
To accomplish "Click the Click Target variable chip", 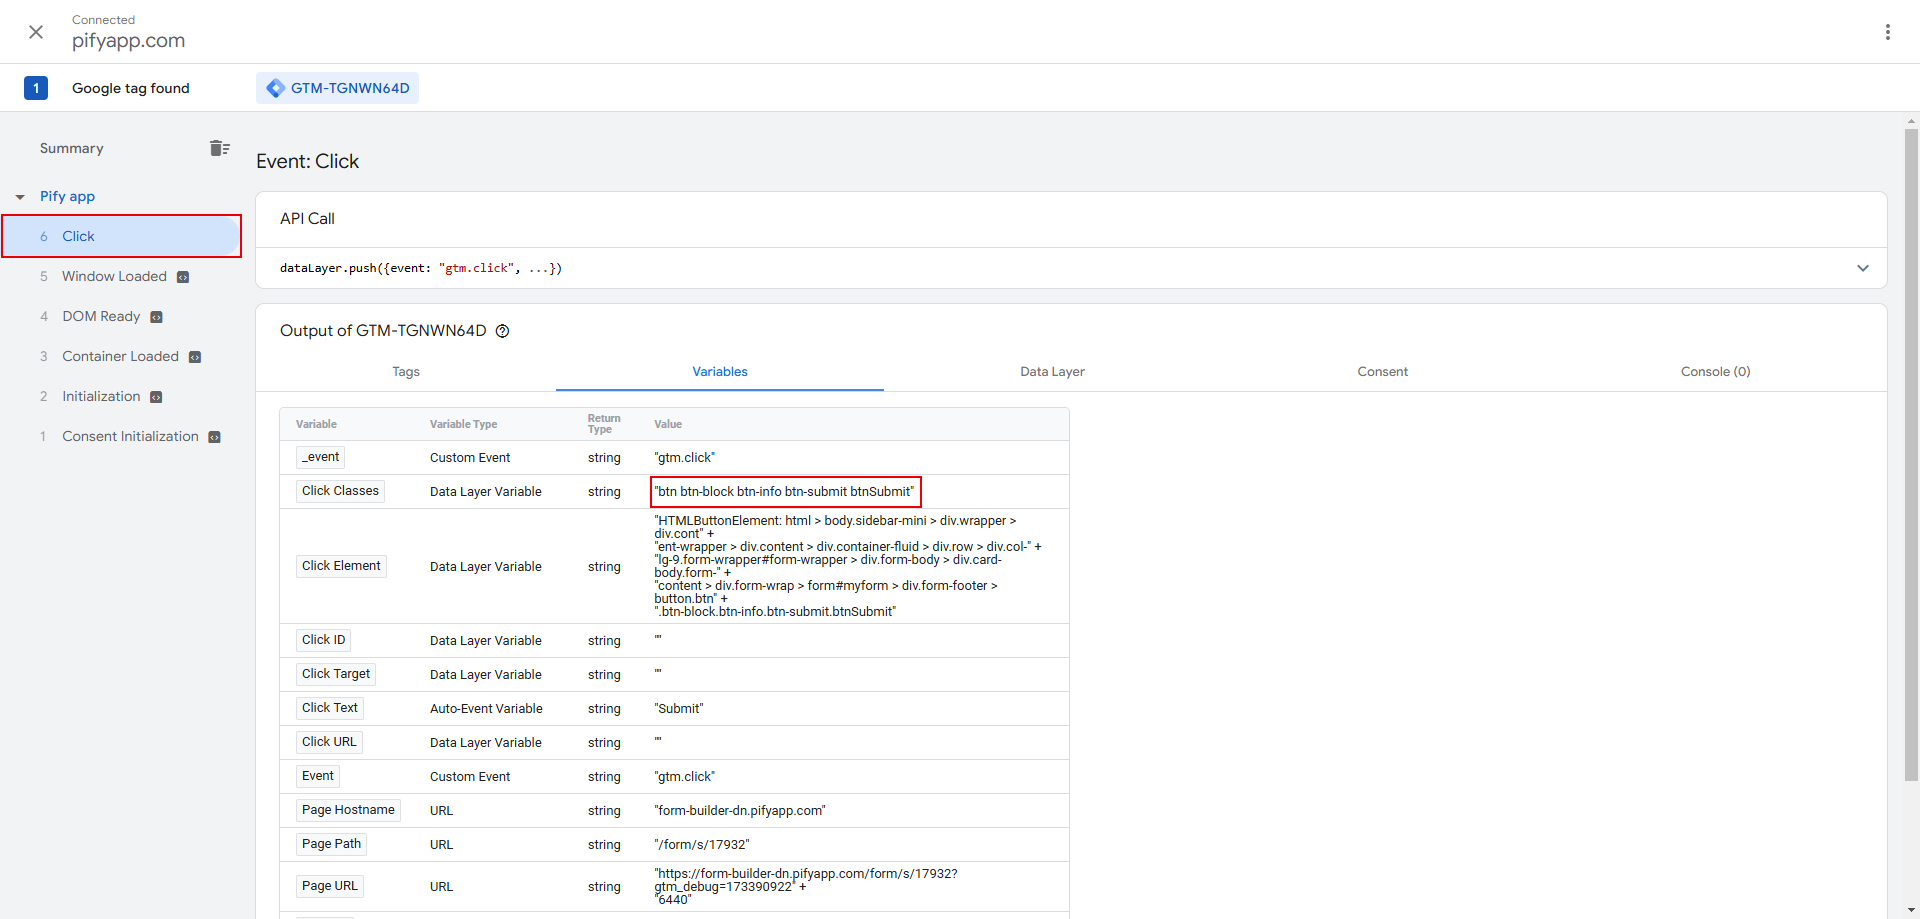I will pos(336,674).
